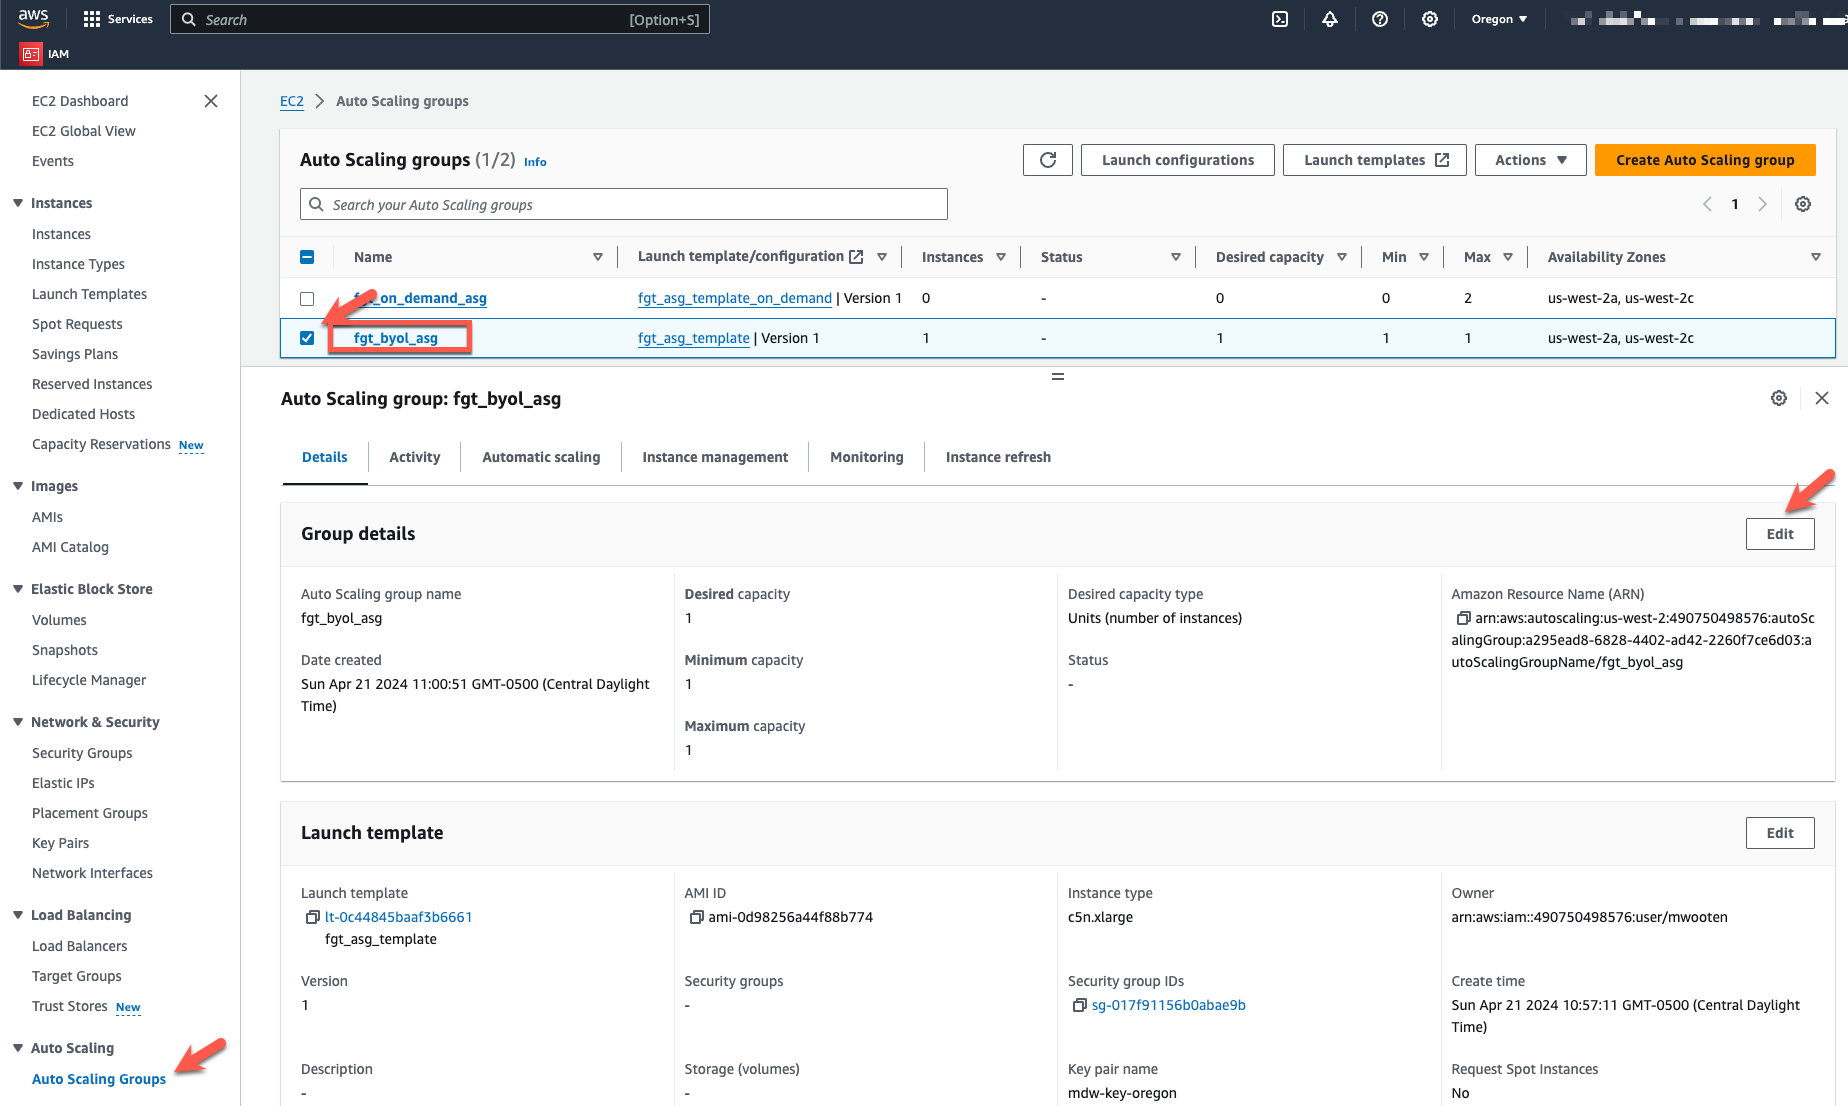This screenshot has height=1106, width=1848.
Task: Open the Services grid menu
Action: [118, 19]
